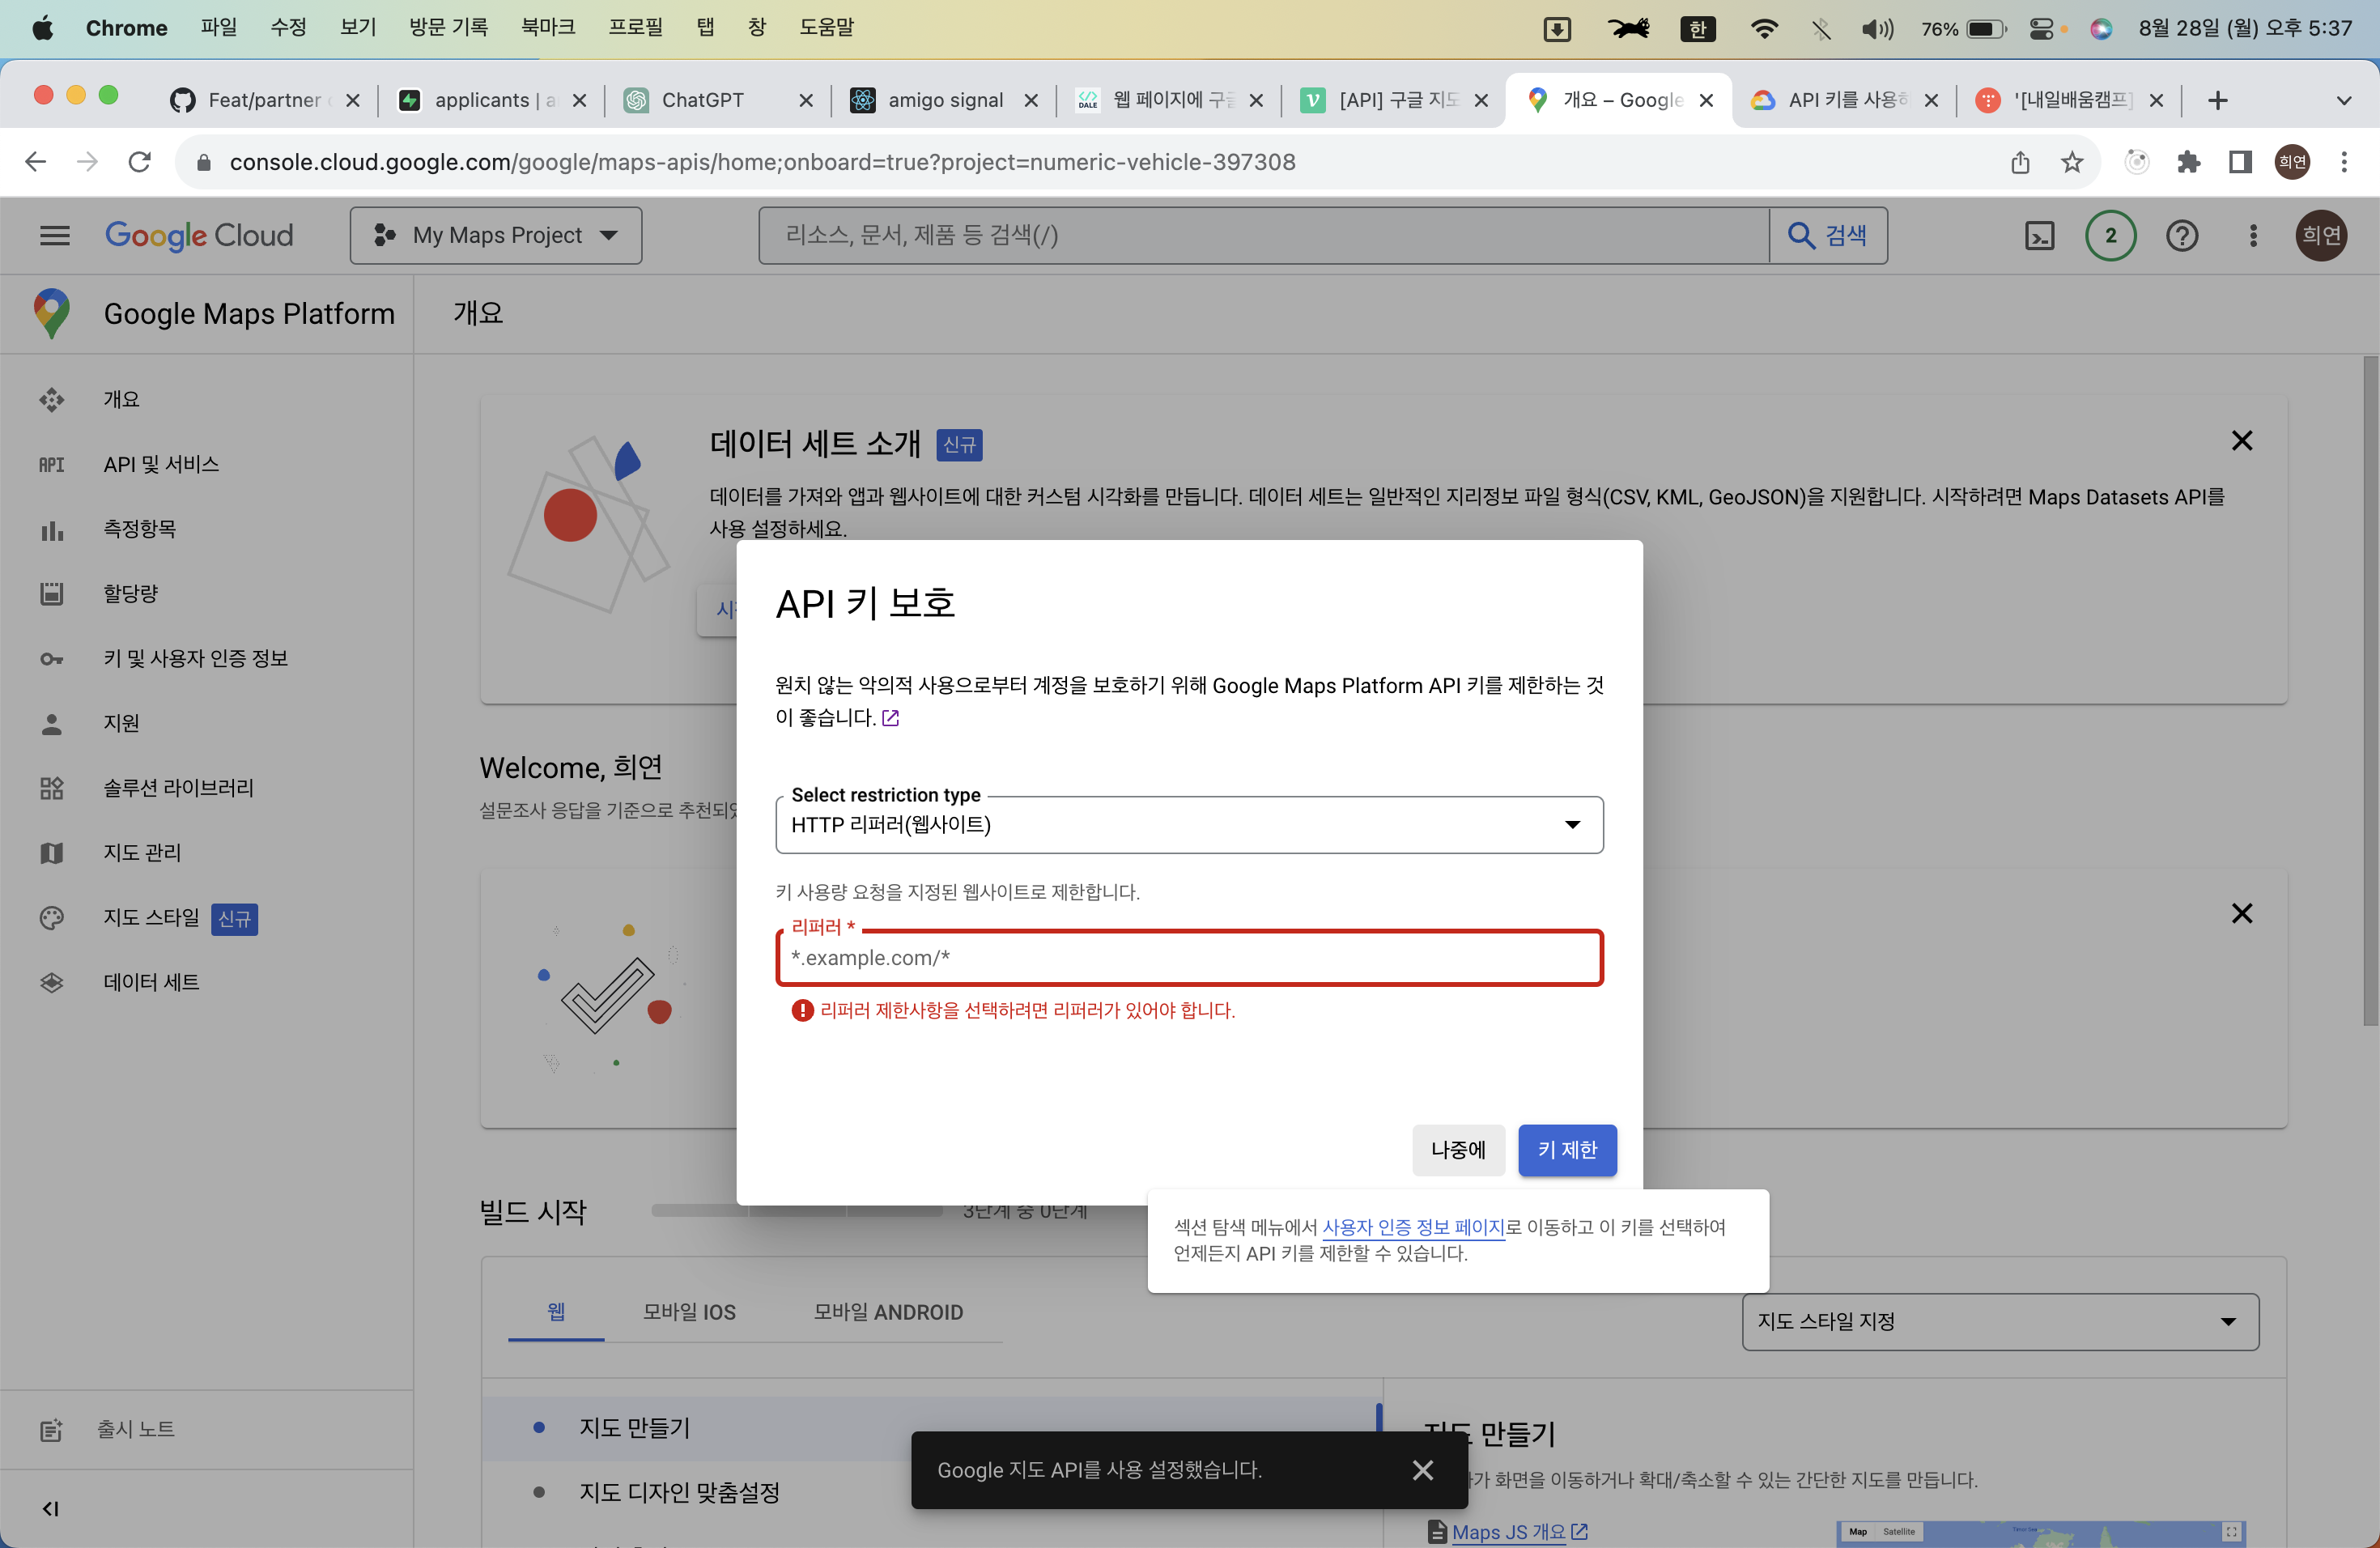Open the Google Cloud hamburger navigation menu
Viewport: 2380px width, 1548px height.
54,236
